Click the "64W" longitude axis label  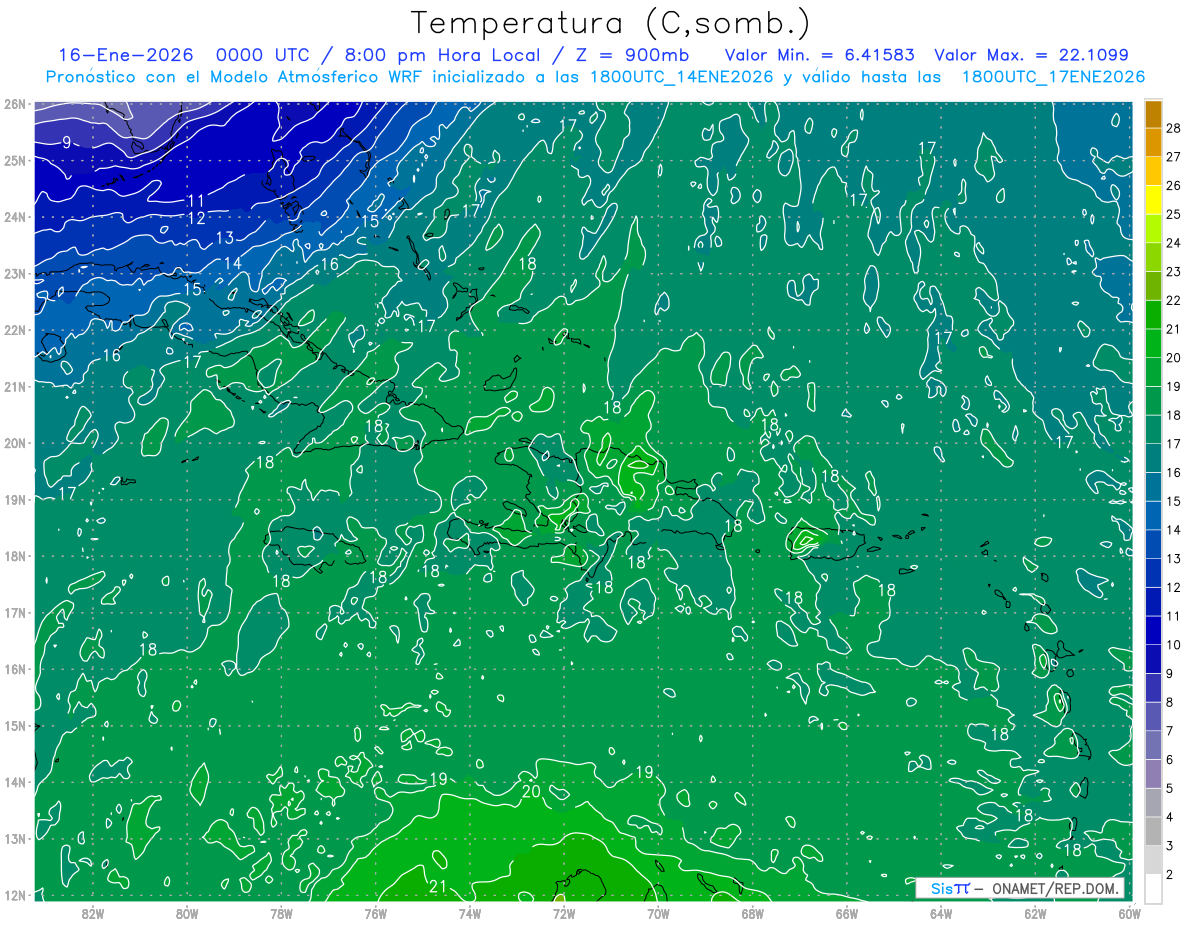click(941, 913)
